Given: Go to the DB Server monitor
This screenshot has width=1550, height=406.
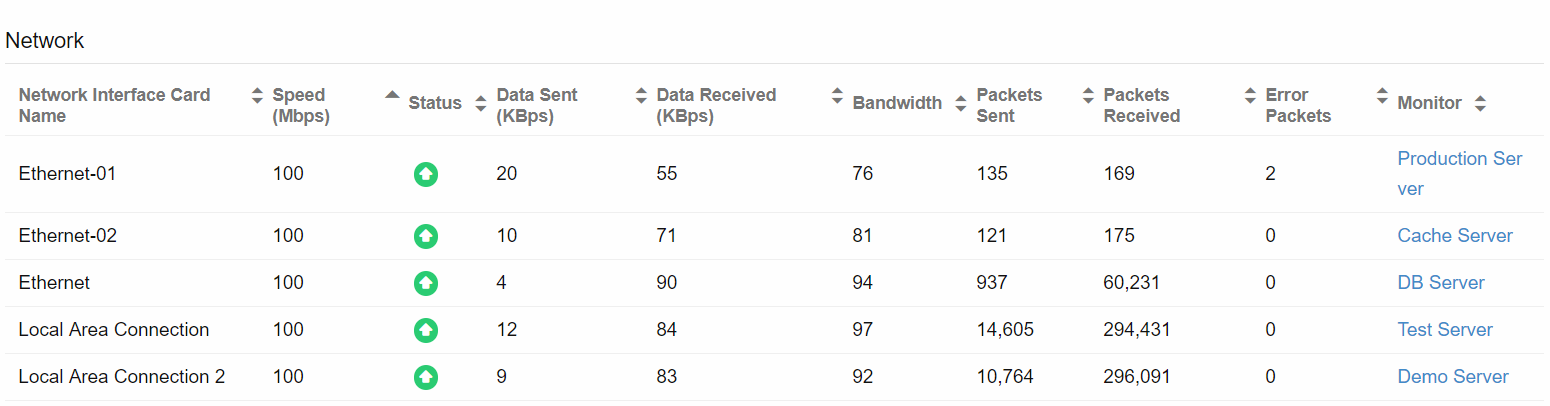Looking at the screenshot, I should click(1440, 283).
